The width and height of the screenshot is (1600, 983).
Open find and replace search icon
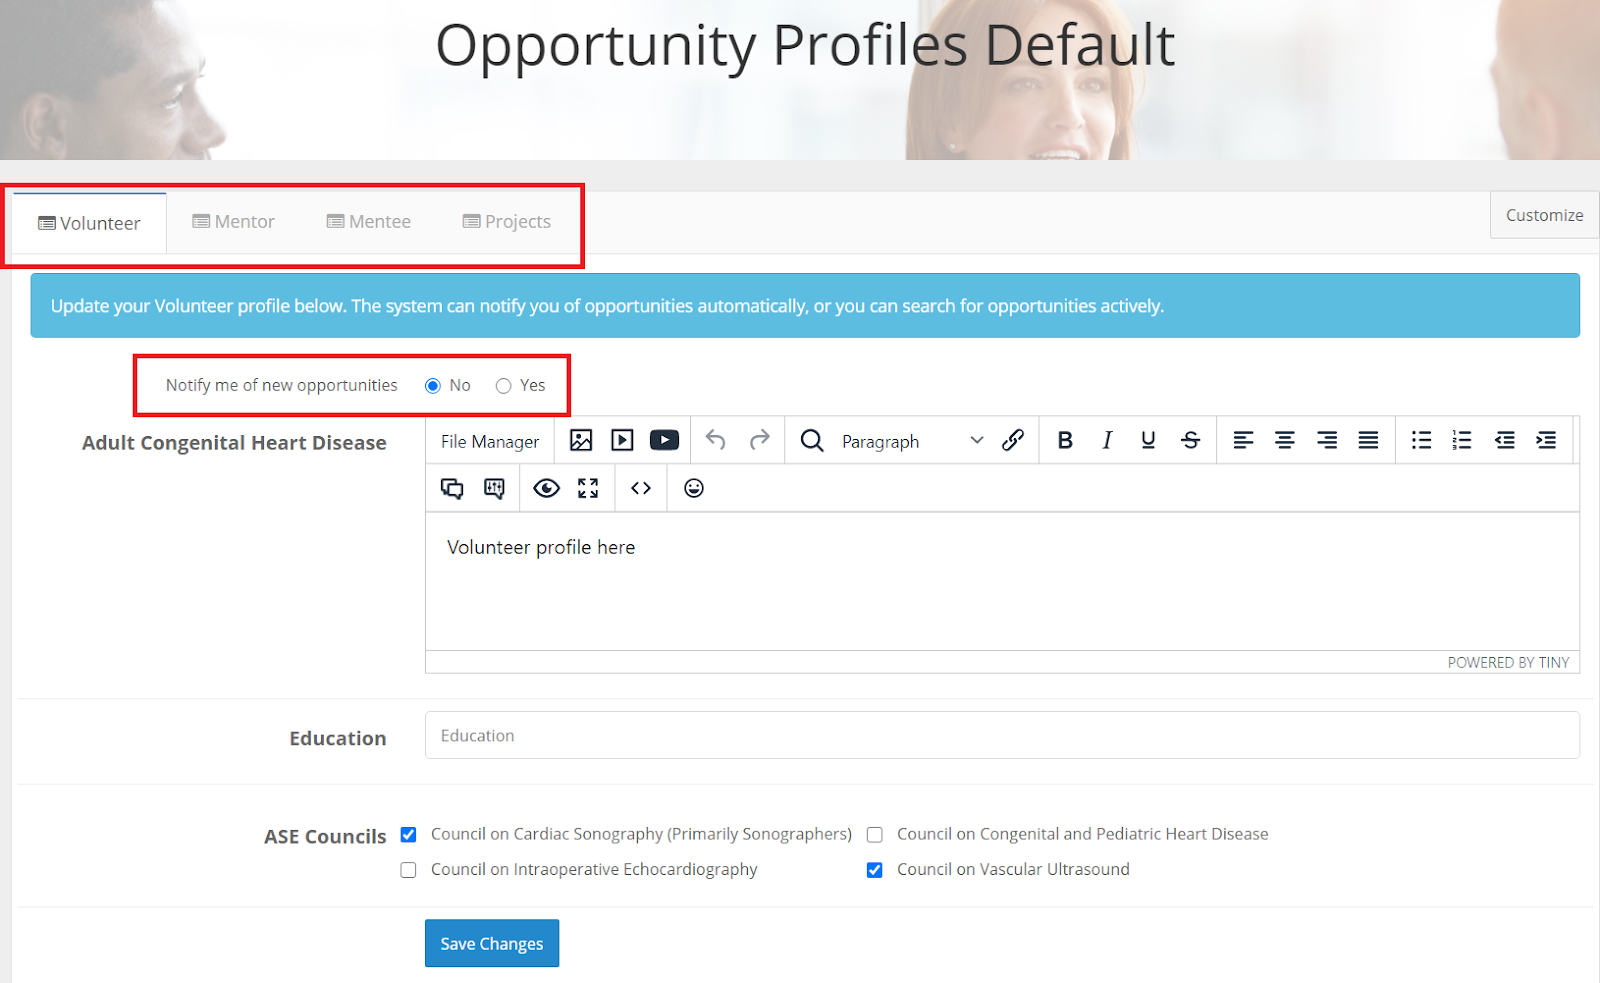(x=812, y=440)
